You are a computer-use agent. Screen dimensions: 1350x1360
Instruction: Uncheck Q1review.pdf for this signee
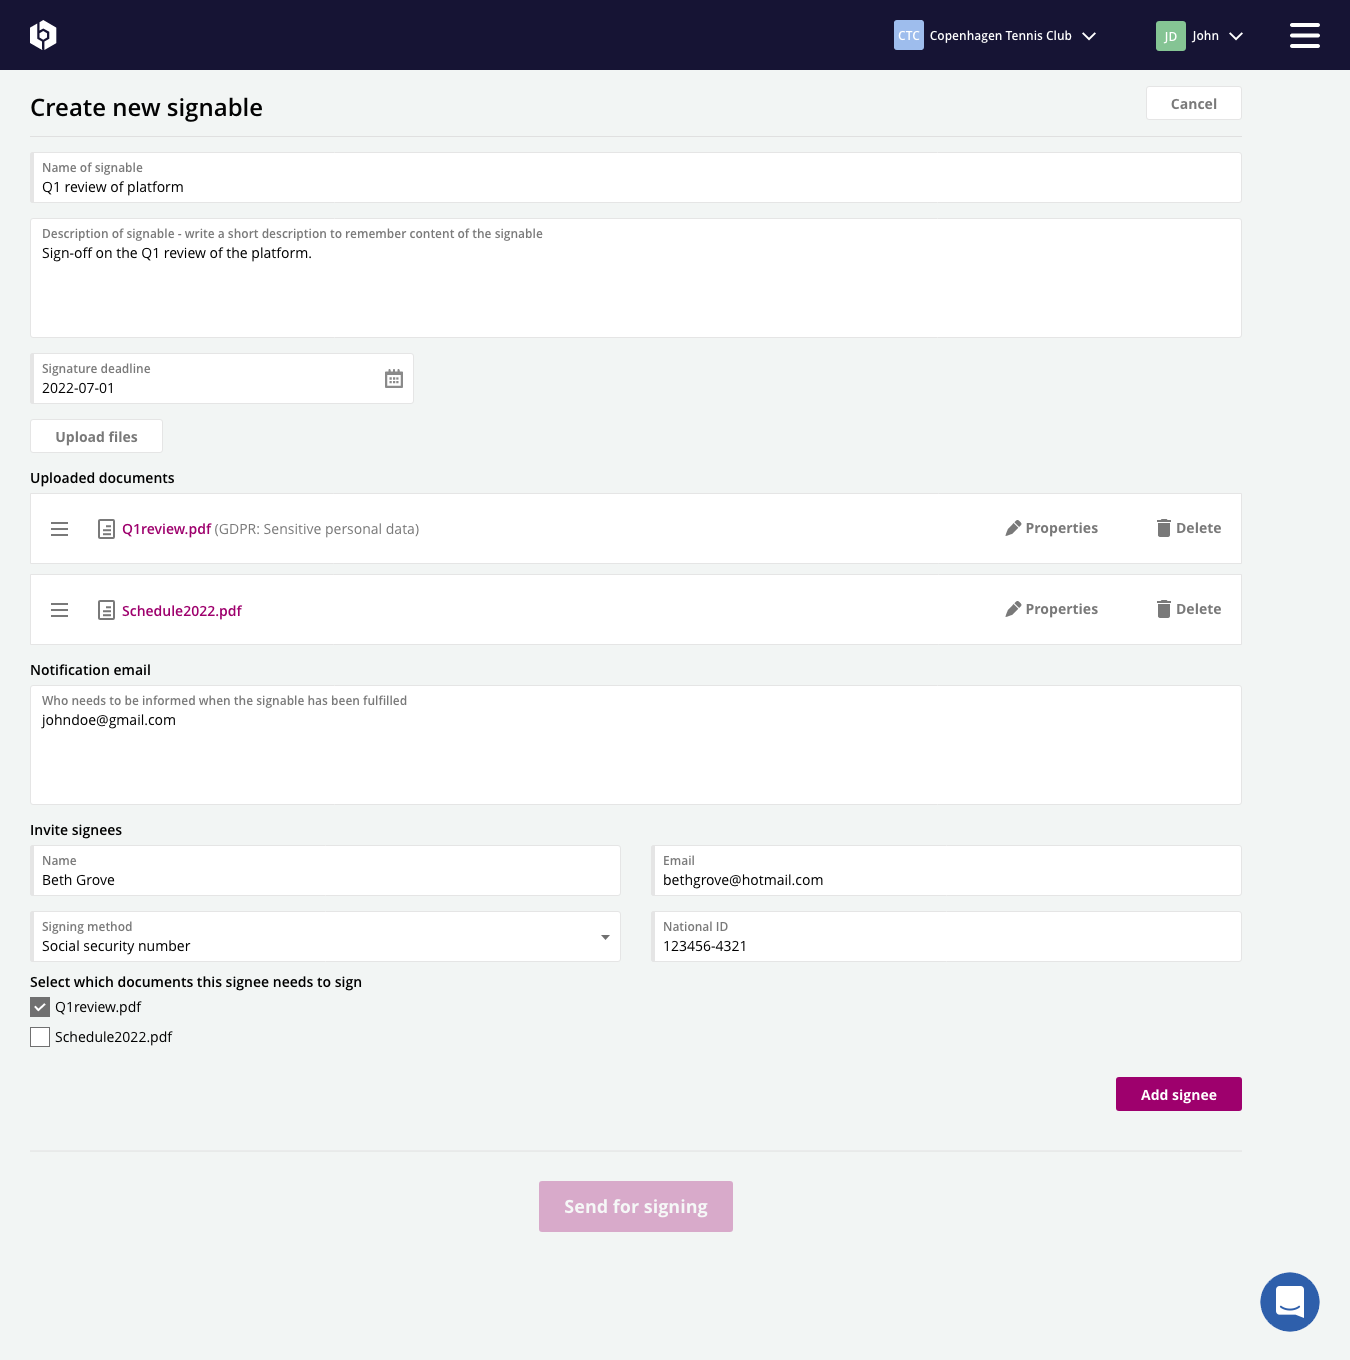(x=40, y=1007)
